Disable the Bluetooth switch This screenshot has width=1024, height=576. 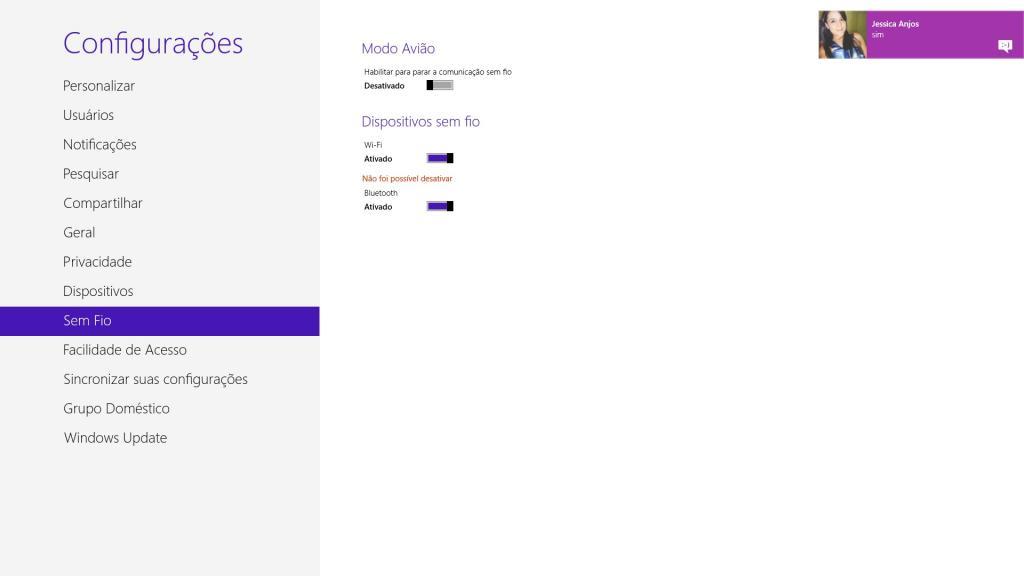pos(440,206)
